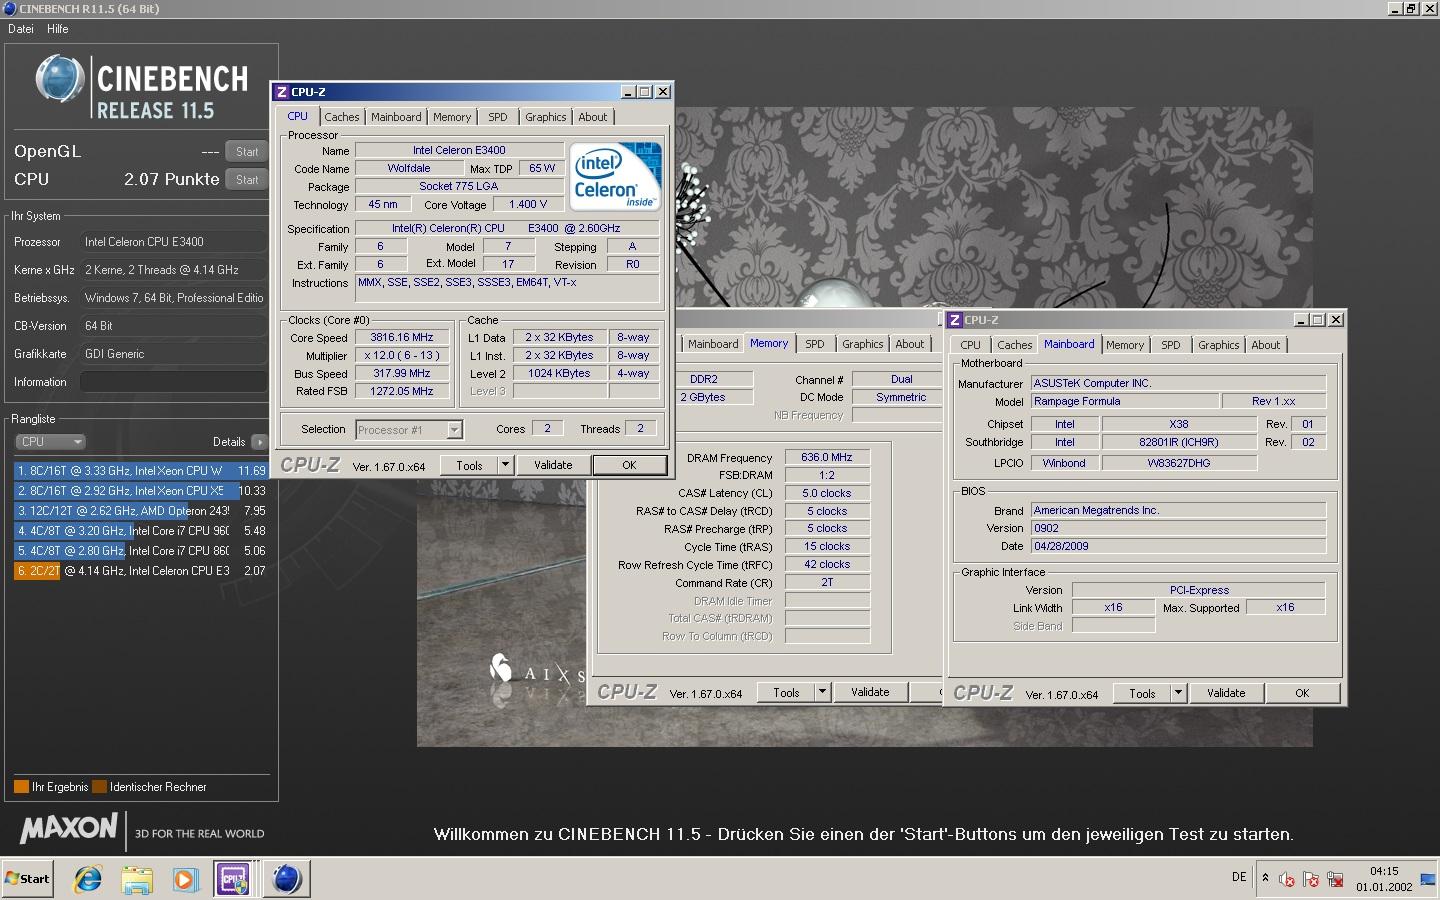The height and width of the screenshot is (900, 1440).
Task: Click the Details arrow button in Rangliste
Action: tap(259, 442)
